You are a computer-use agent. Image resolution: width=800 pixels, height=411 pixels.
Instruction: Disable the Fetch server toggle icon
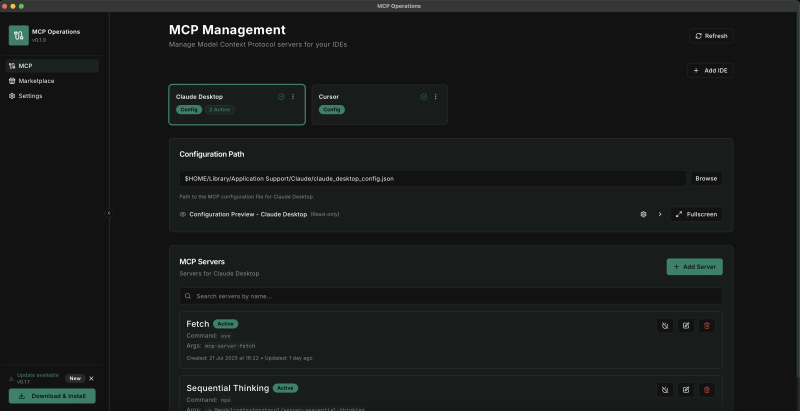tap(664, 325)
